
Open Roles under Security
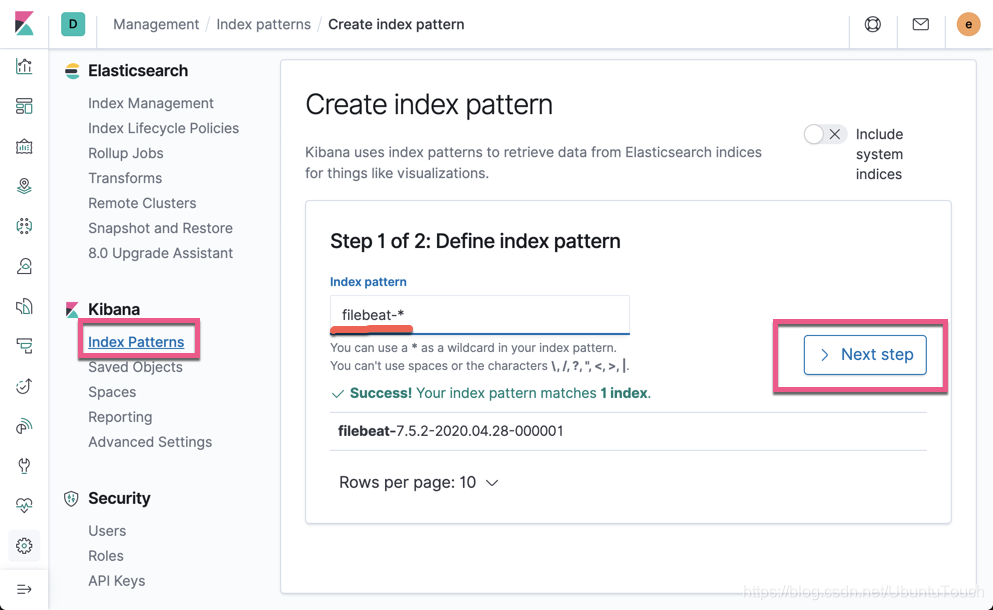106,556
